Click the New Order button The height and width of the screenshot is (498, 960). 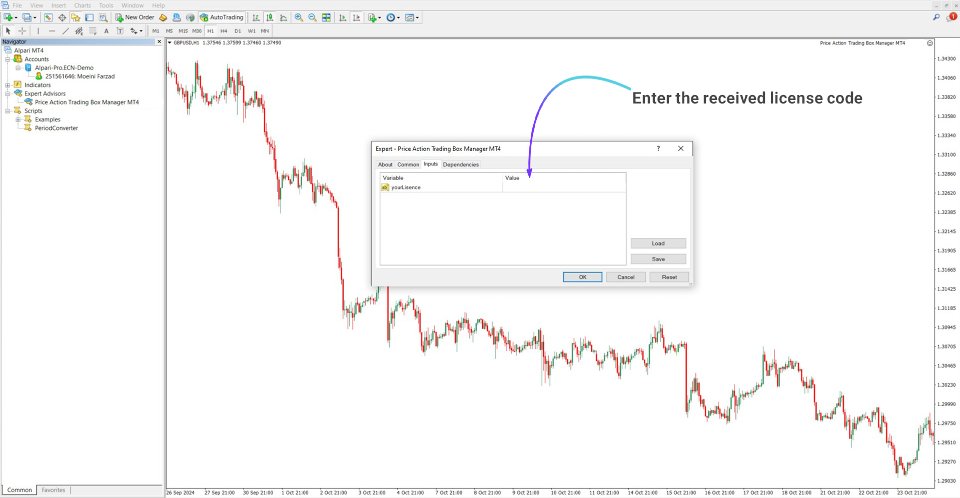click(x=134, y=18)
